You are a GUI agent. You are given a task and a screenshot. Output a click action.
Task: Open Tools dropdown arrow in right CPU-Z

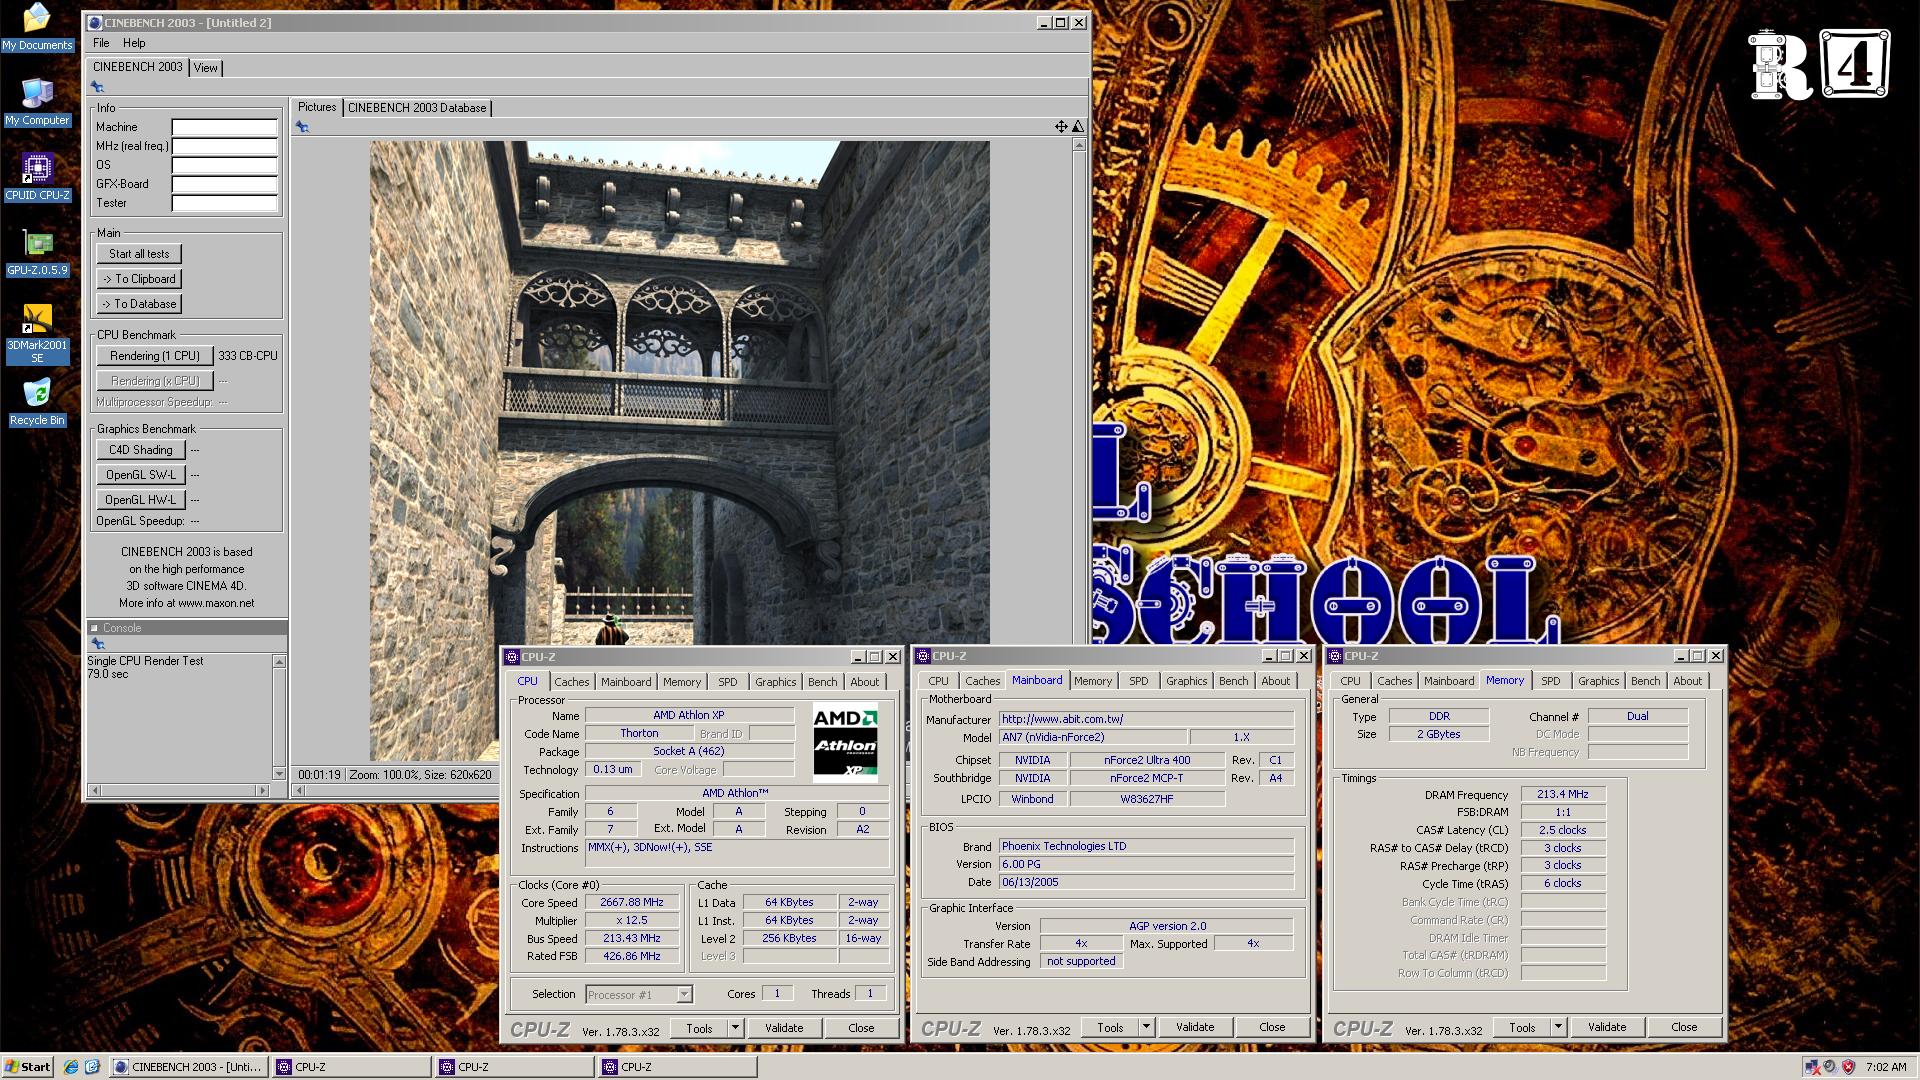(1558, 1027)
